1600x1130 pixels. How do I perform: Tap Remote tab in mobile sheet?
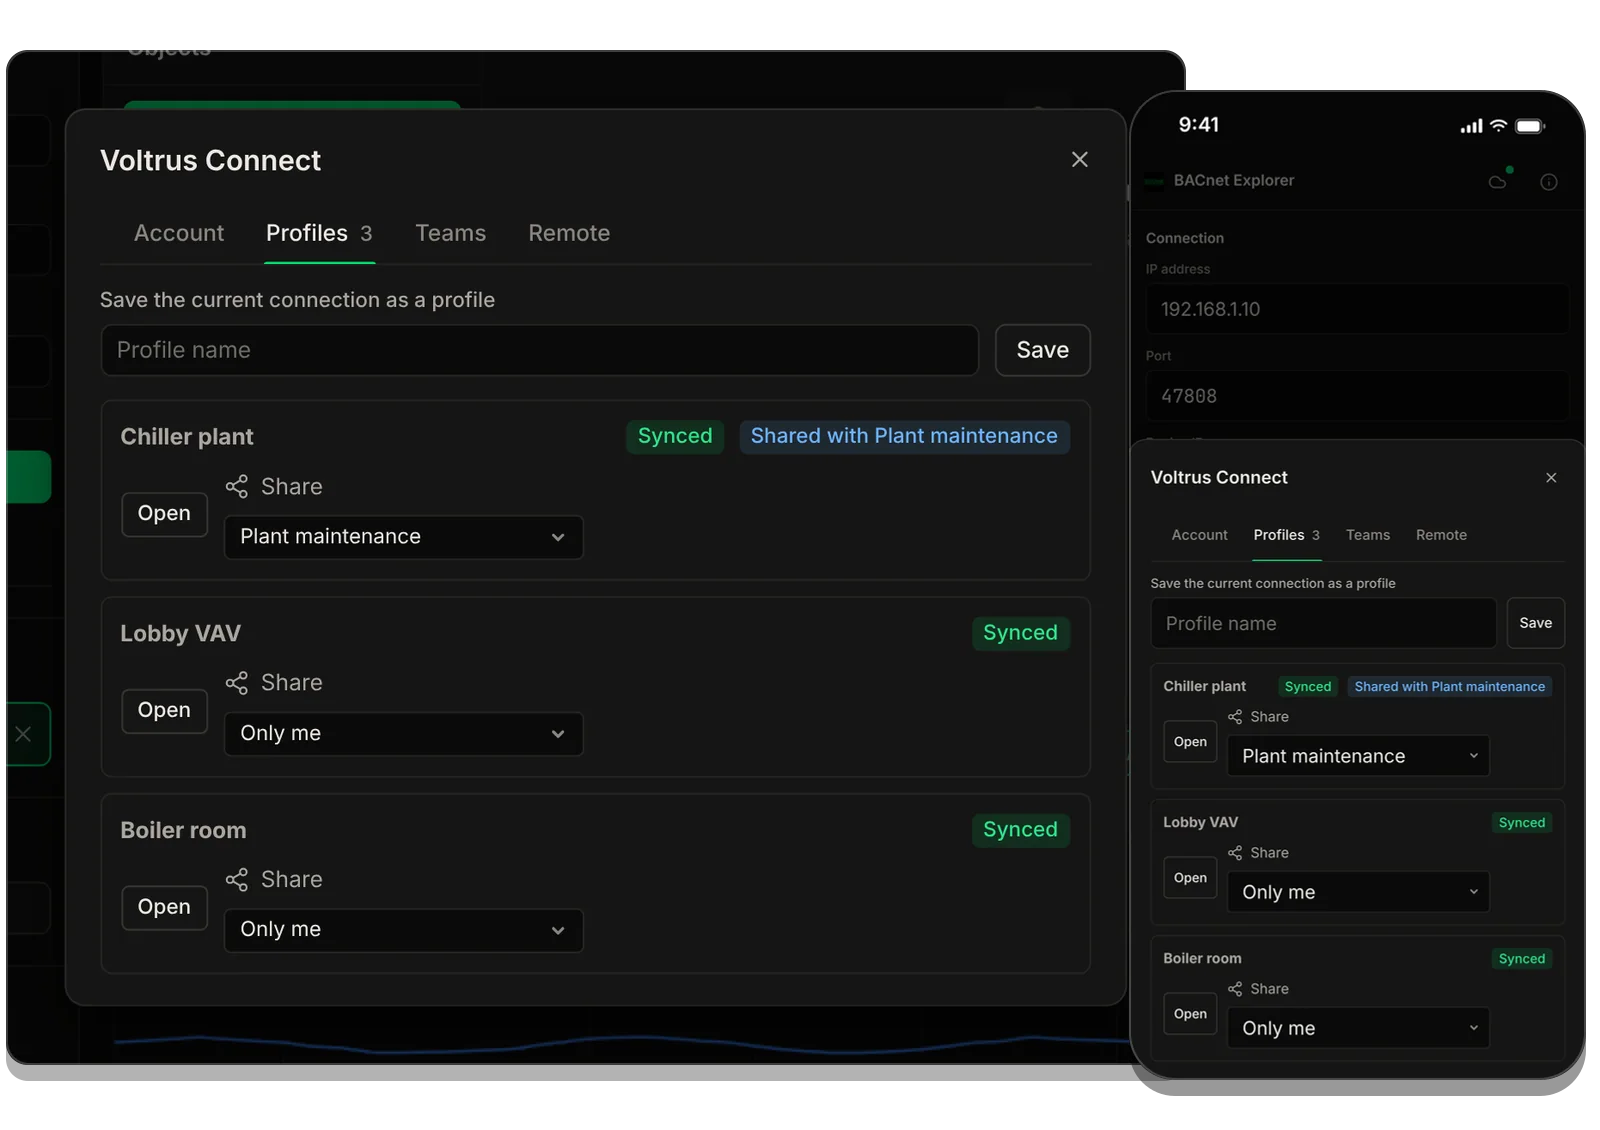tap(1441, 535)
